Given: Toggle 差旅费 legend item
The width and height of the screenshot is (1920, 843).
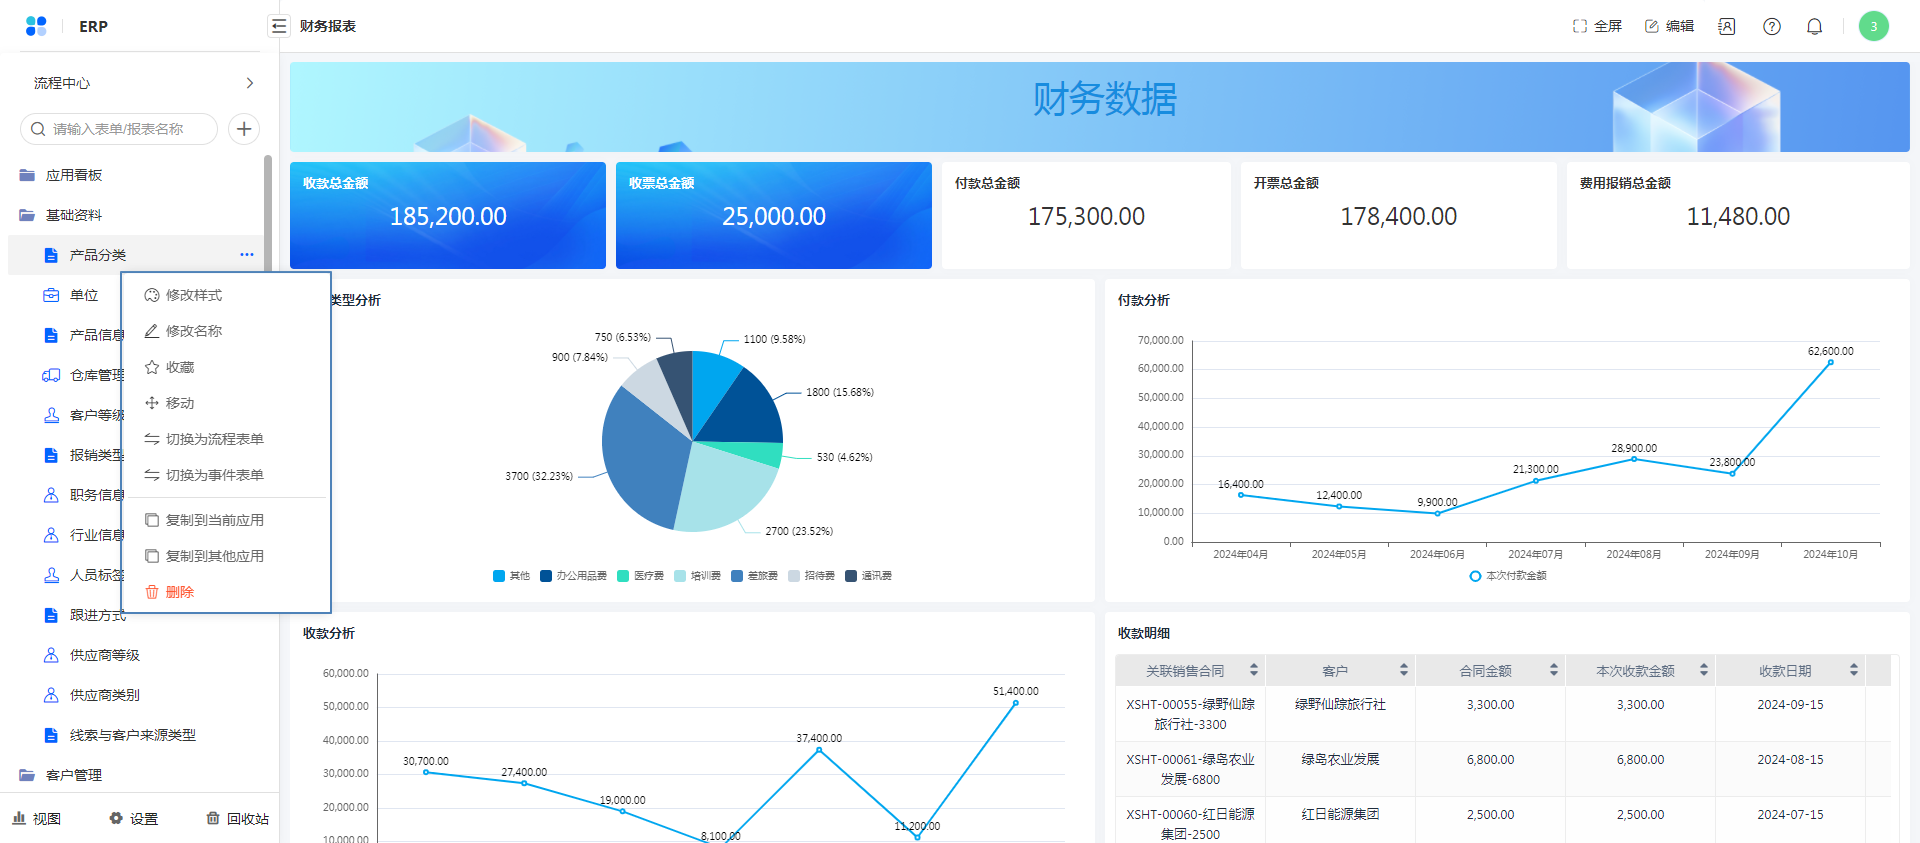Looking at the screenshot, I should tap(755, 576).
